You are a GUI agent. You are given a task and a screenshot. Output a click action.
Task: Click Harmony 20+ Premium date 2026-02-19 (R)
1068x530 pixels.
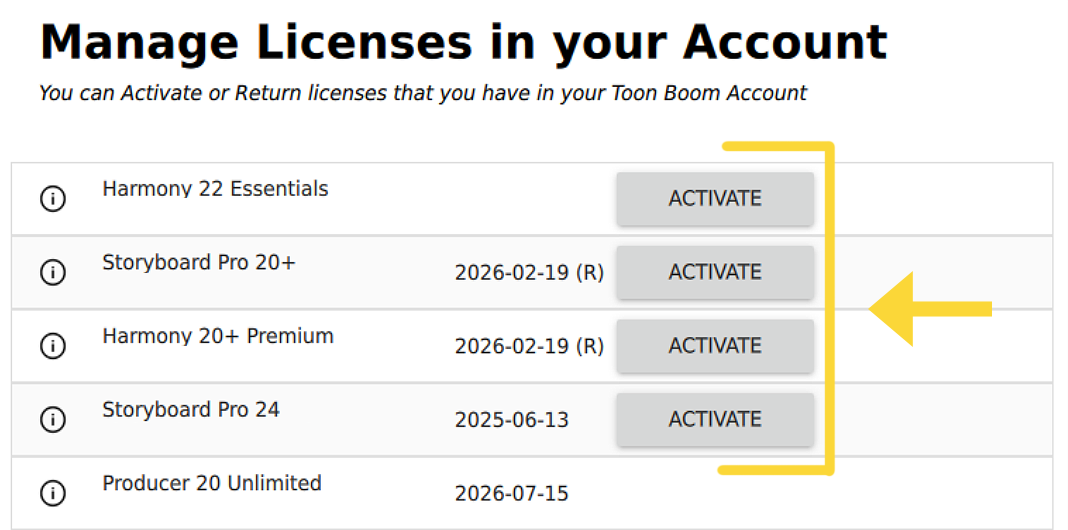(x=529, y=347)
